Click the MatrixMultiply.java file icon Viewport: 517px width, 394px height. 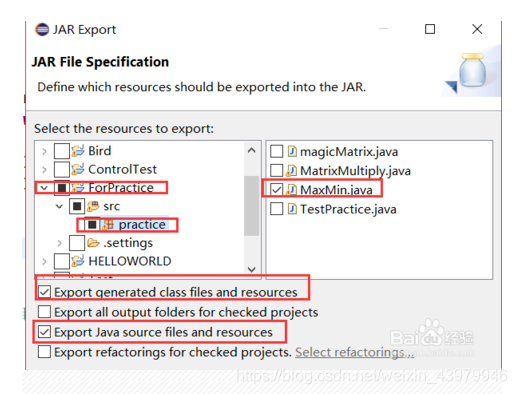[291, 171]
